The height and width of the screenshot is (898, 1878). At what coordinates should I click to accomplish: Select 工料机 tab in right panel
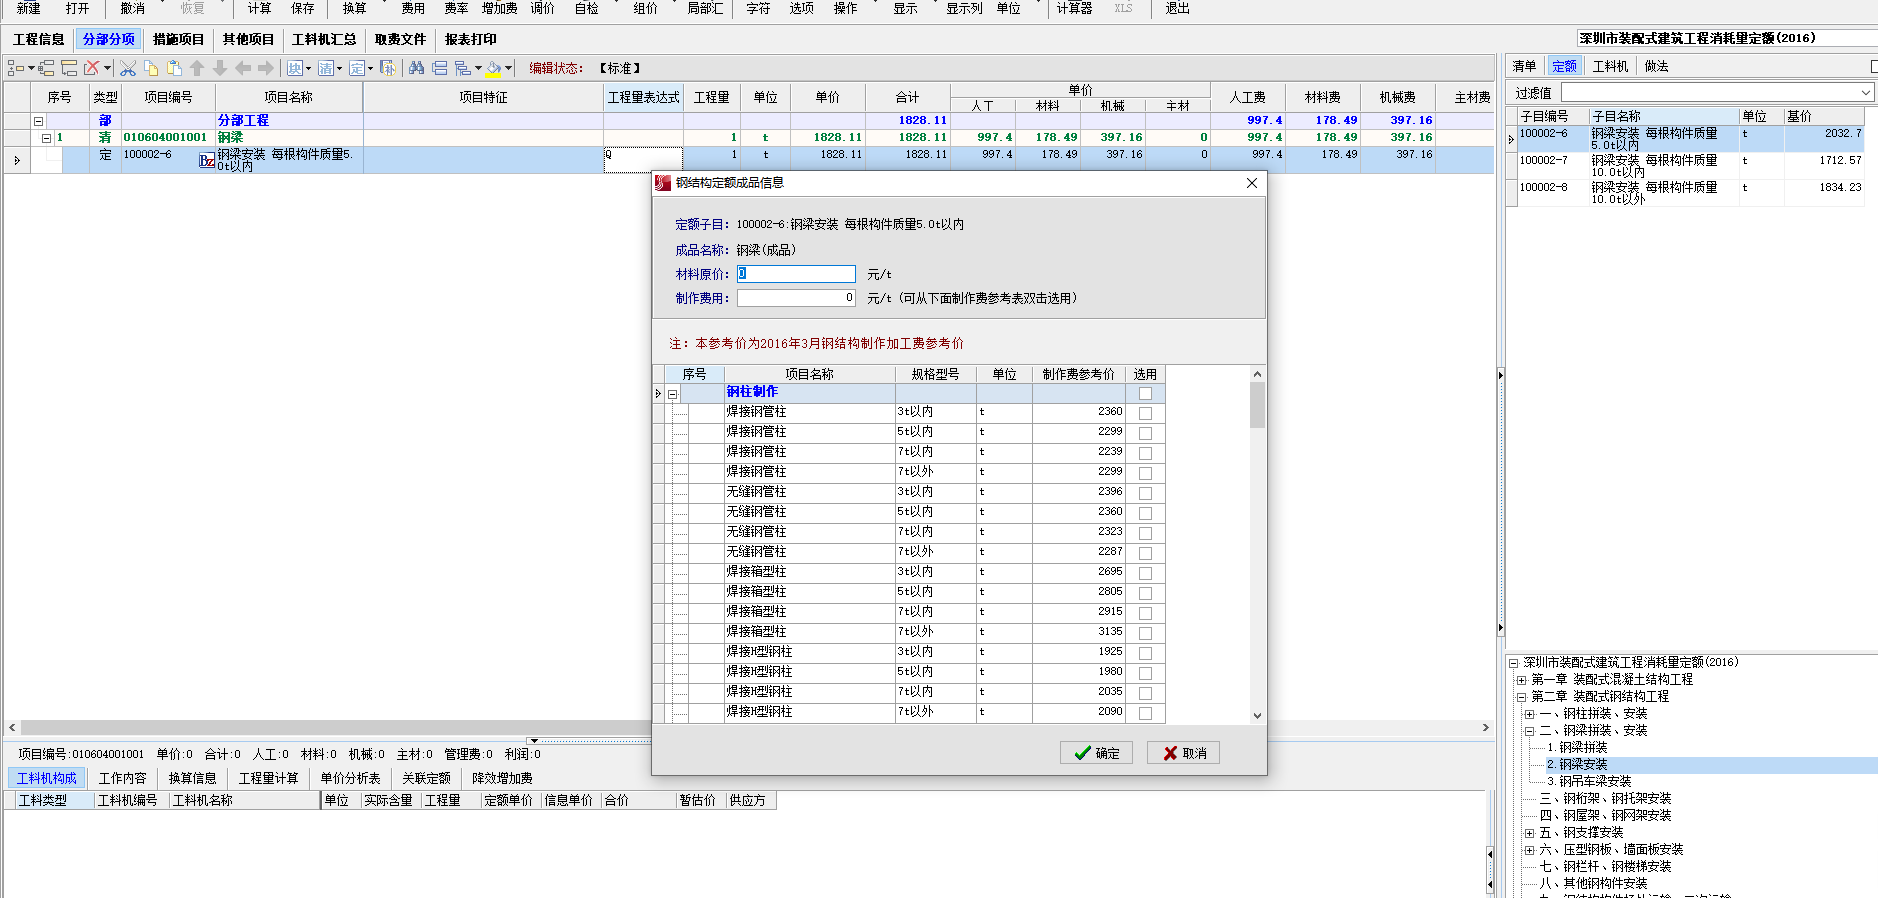1610,66
